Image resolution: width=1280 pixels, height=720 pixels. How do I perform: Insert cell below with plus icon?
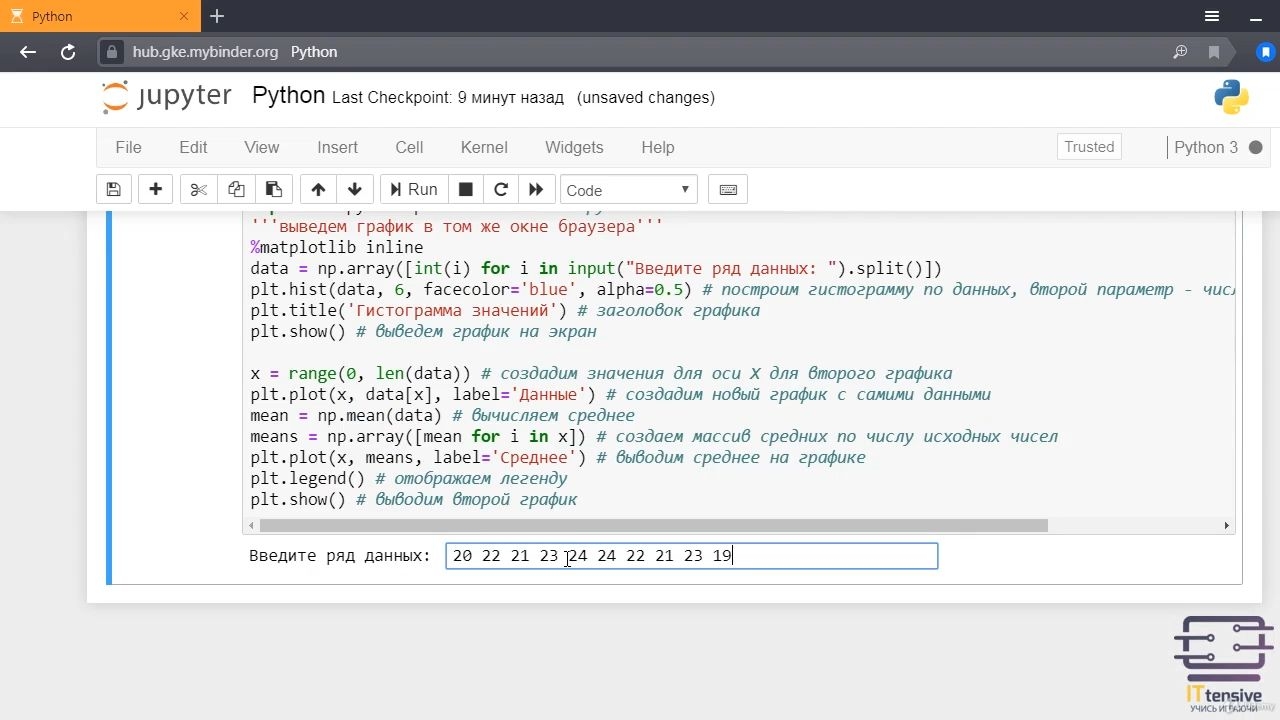point(155,190)
